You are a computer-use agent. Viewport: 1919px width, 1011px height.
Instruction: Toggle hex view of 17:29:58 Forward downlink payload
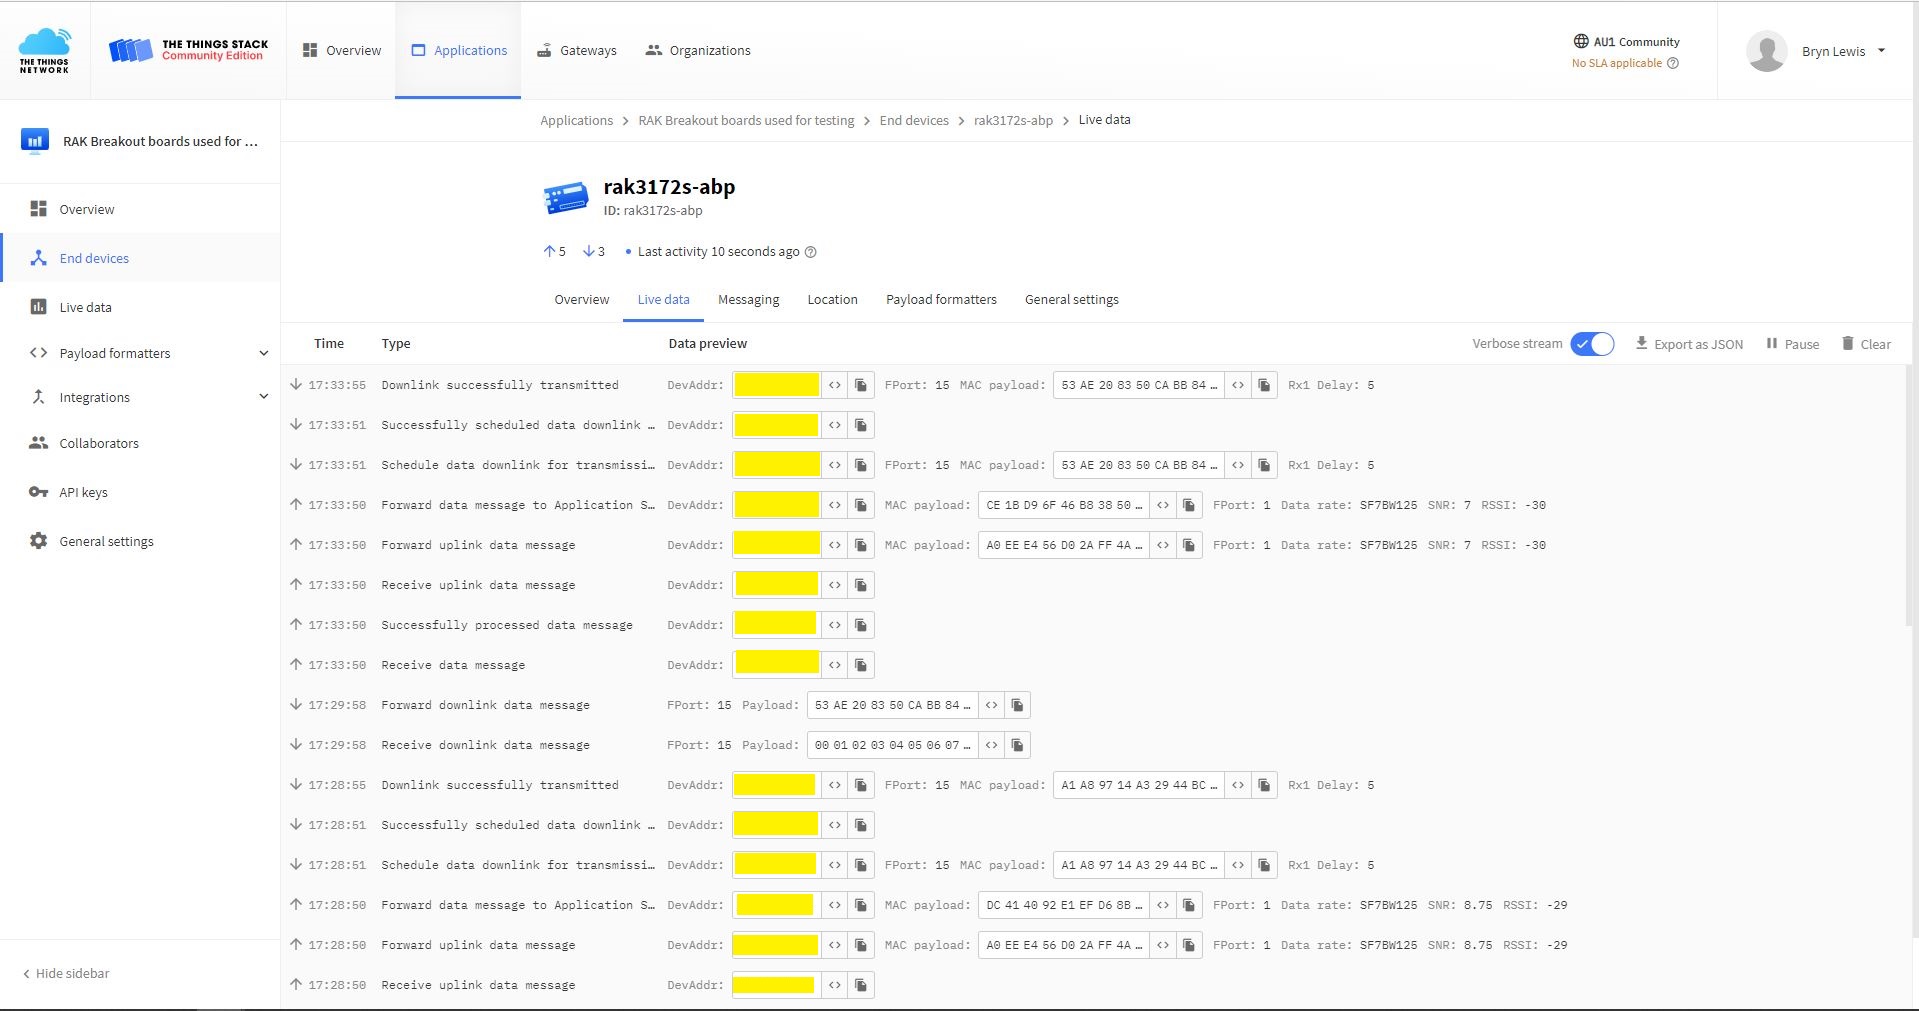coord(991,705)
